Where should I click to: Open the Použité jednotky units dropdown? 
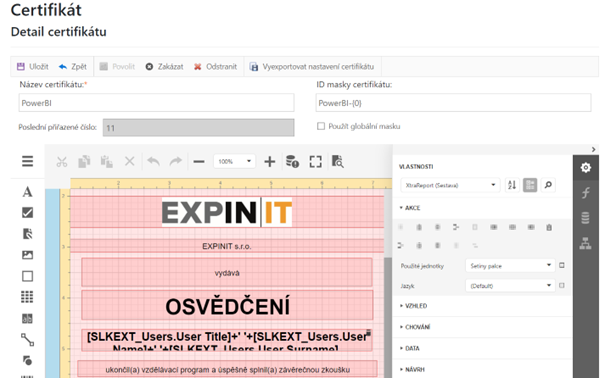pos(510,266)
